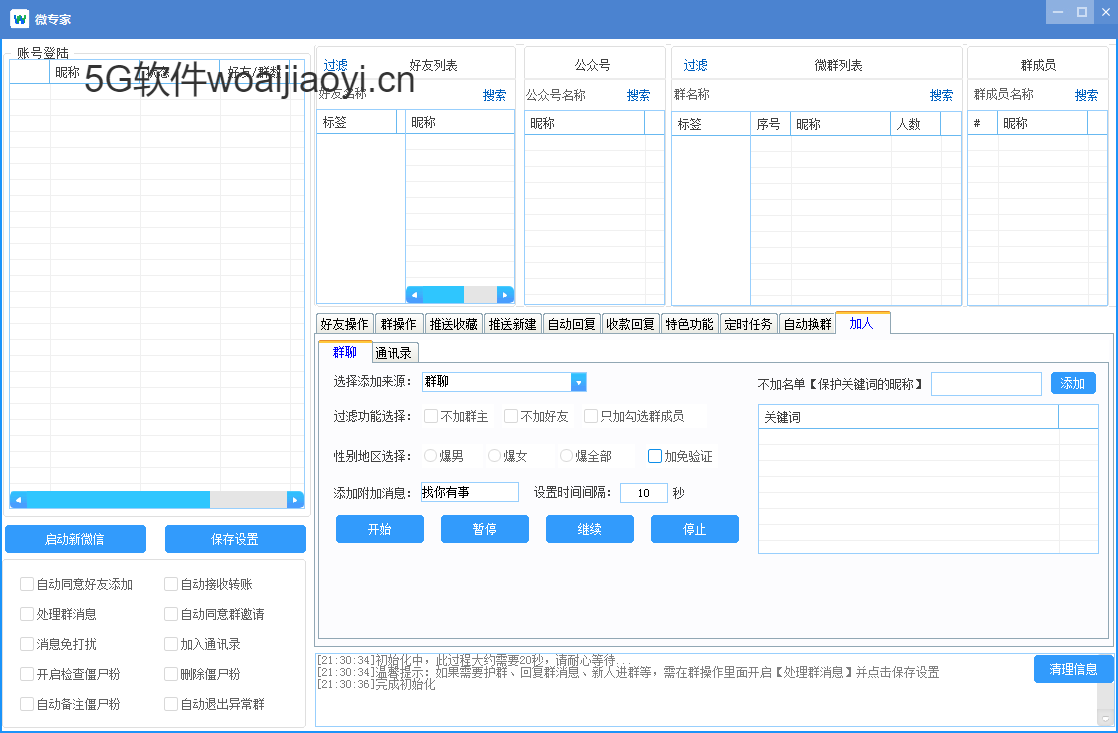Toggle 自动备注僵尸粉 checkbox

click(x=27, y=704)
